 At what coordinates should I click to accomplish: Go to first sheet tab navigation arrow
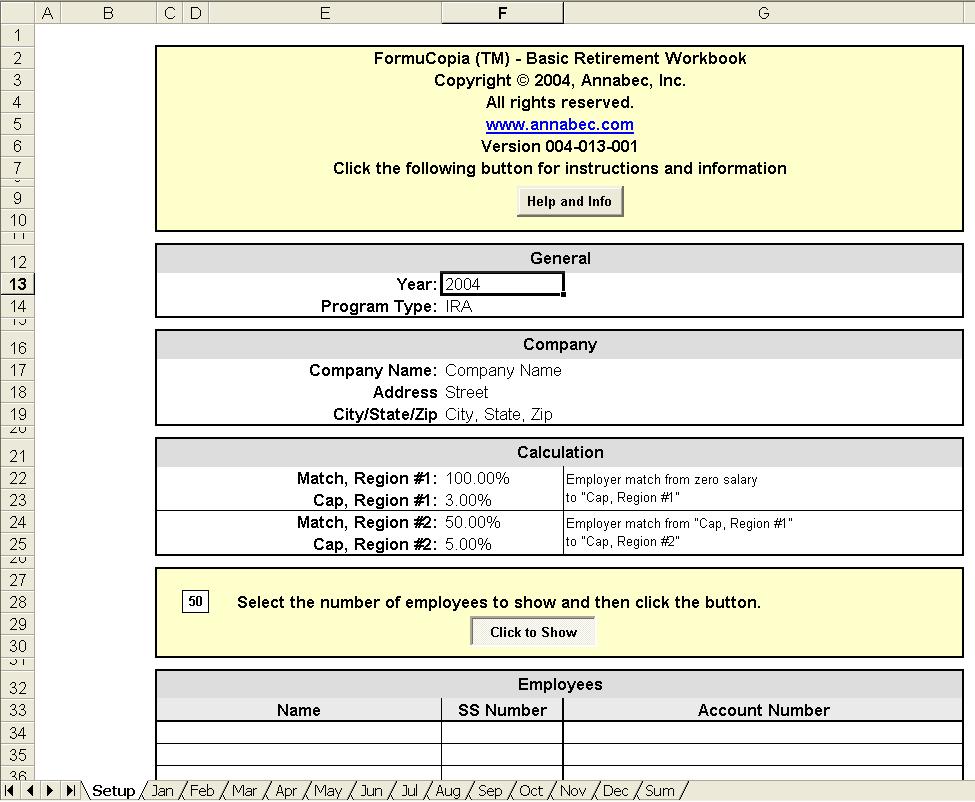pos(9,791)
